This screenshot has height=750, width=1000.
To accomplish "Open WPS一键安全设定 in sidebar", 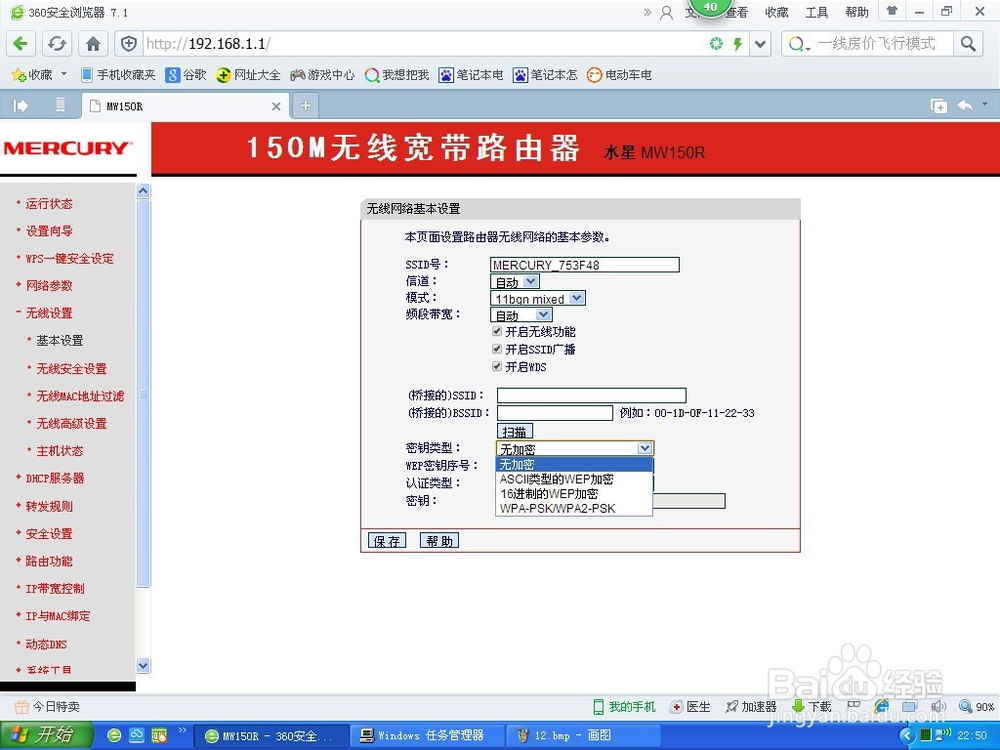I will click(x=70, y=258).
